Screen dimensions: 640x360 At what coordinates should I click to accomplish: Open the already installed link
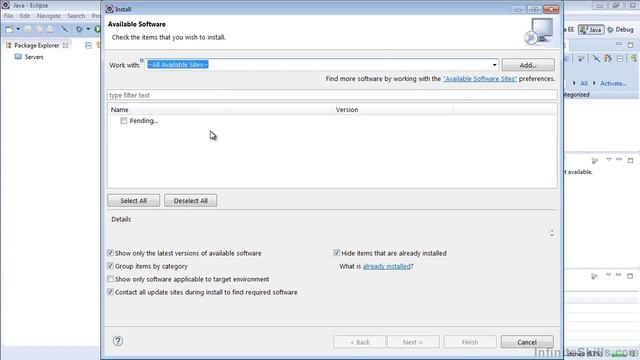pyautogui.click(x=387, y=267)
